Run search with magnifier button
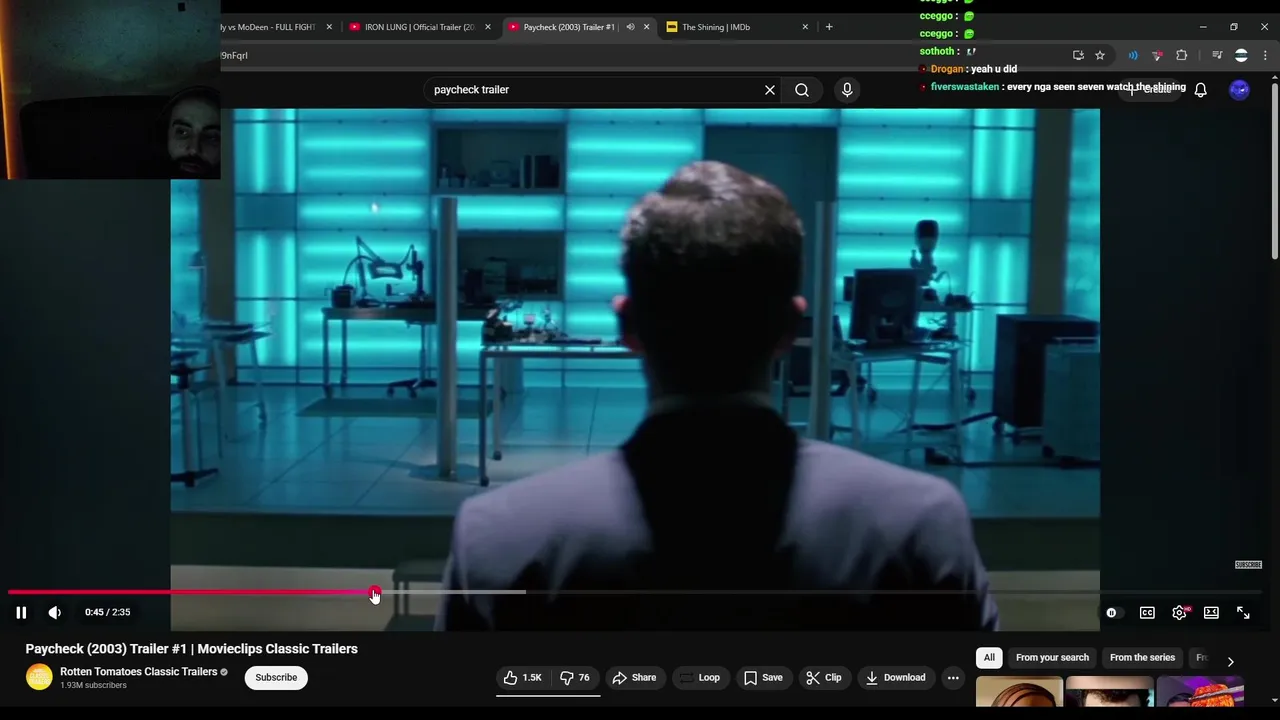Image resolution: width=1280 pixels, height=720 pixels. coord(802,90)
